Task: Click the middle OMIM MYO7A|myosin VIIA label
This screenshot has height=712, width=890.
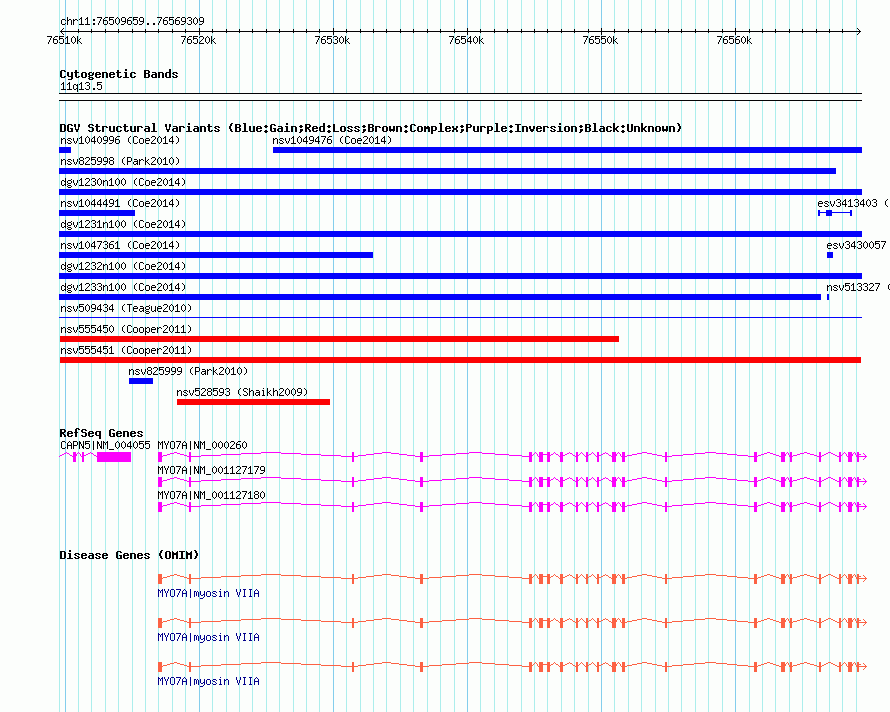Action: click(x=208, y=638)
